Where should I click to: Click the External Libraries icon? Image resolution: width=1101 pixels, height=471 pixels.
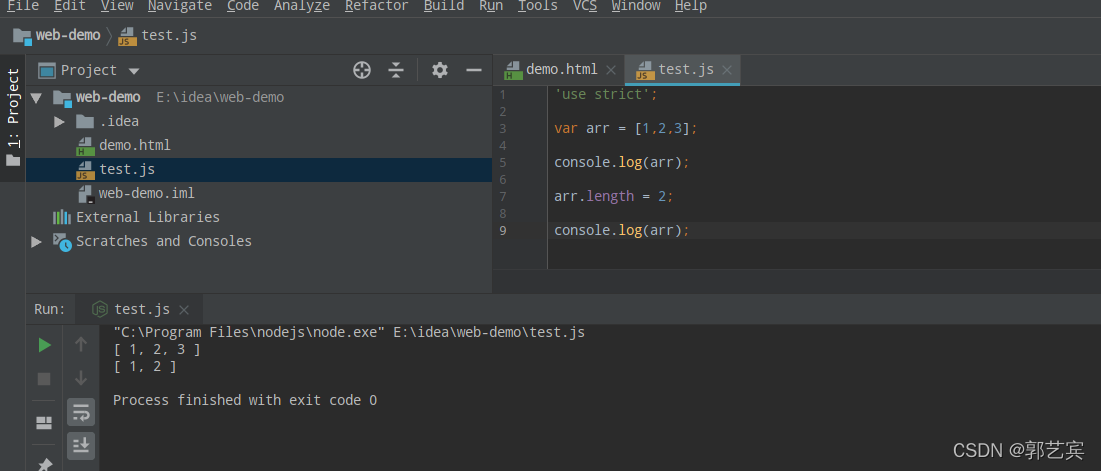click(x=62, y=217)
